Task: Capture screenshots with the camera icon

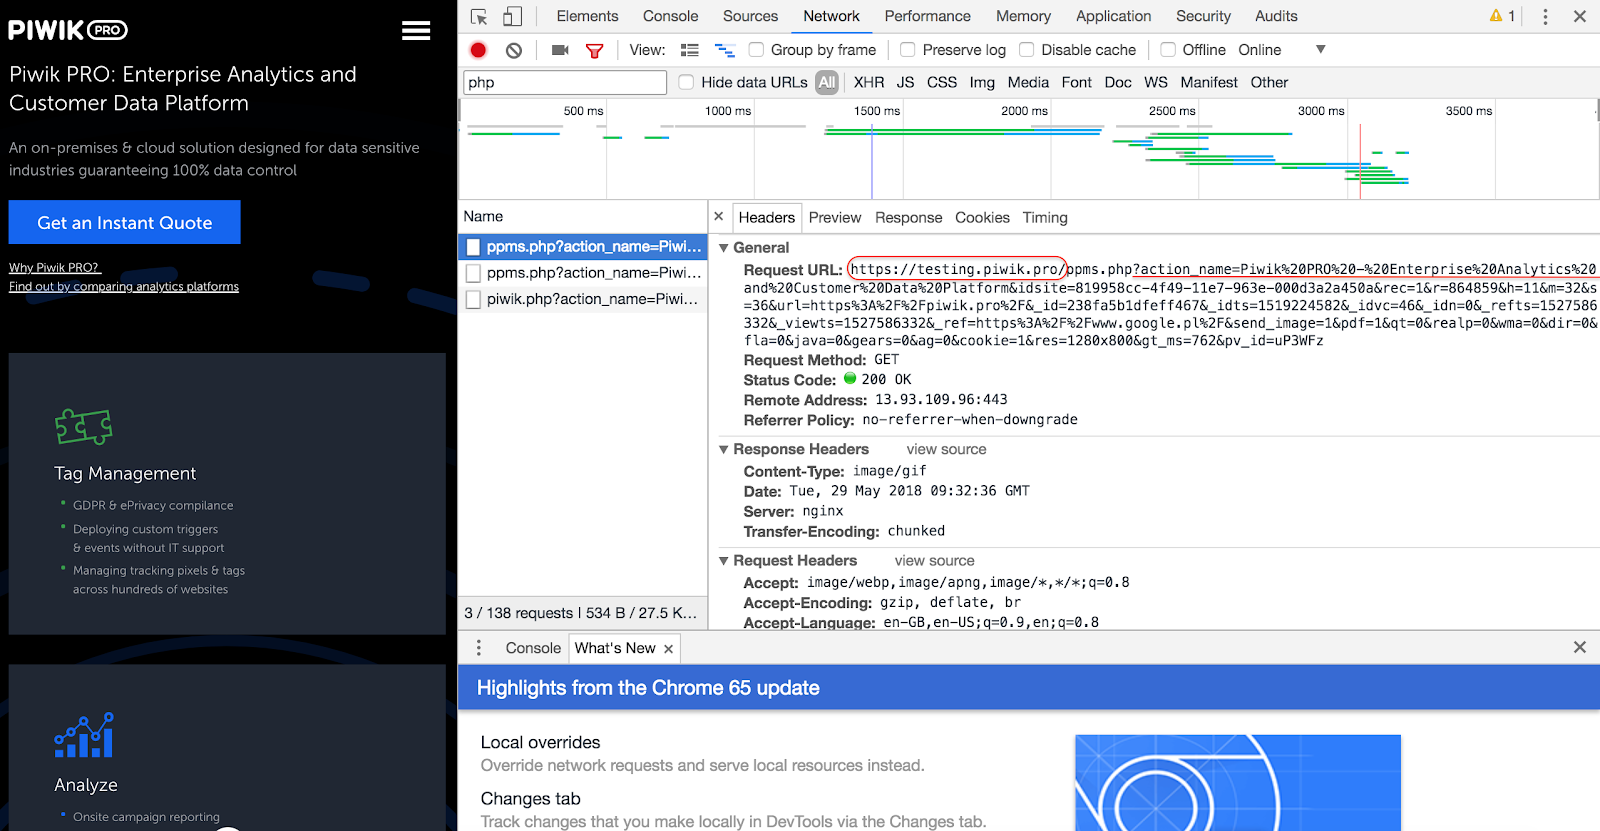Action: pos(560,50)
